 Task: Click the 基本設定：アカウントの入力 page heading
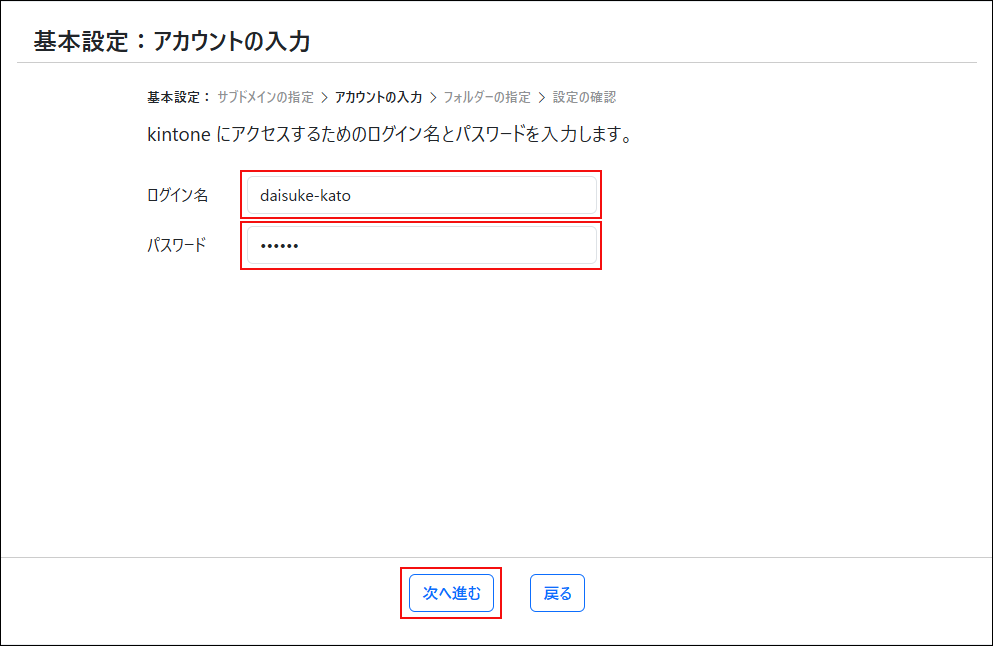coord(170,41)
